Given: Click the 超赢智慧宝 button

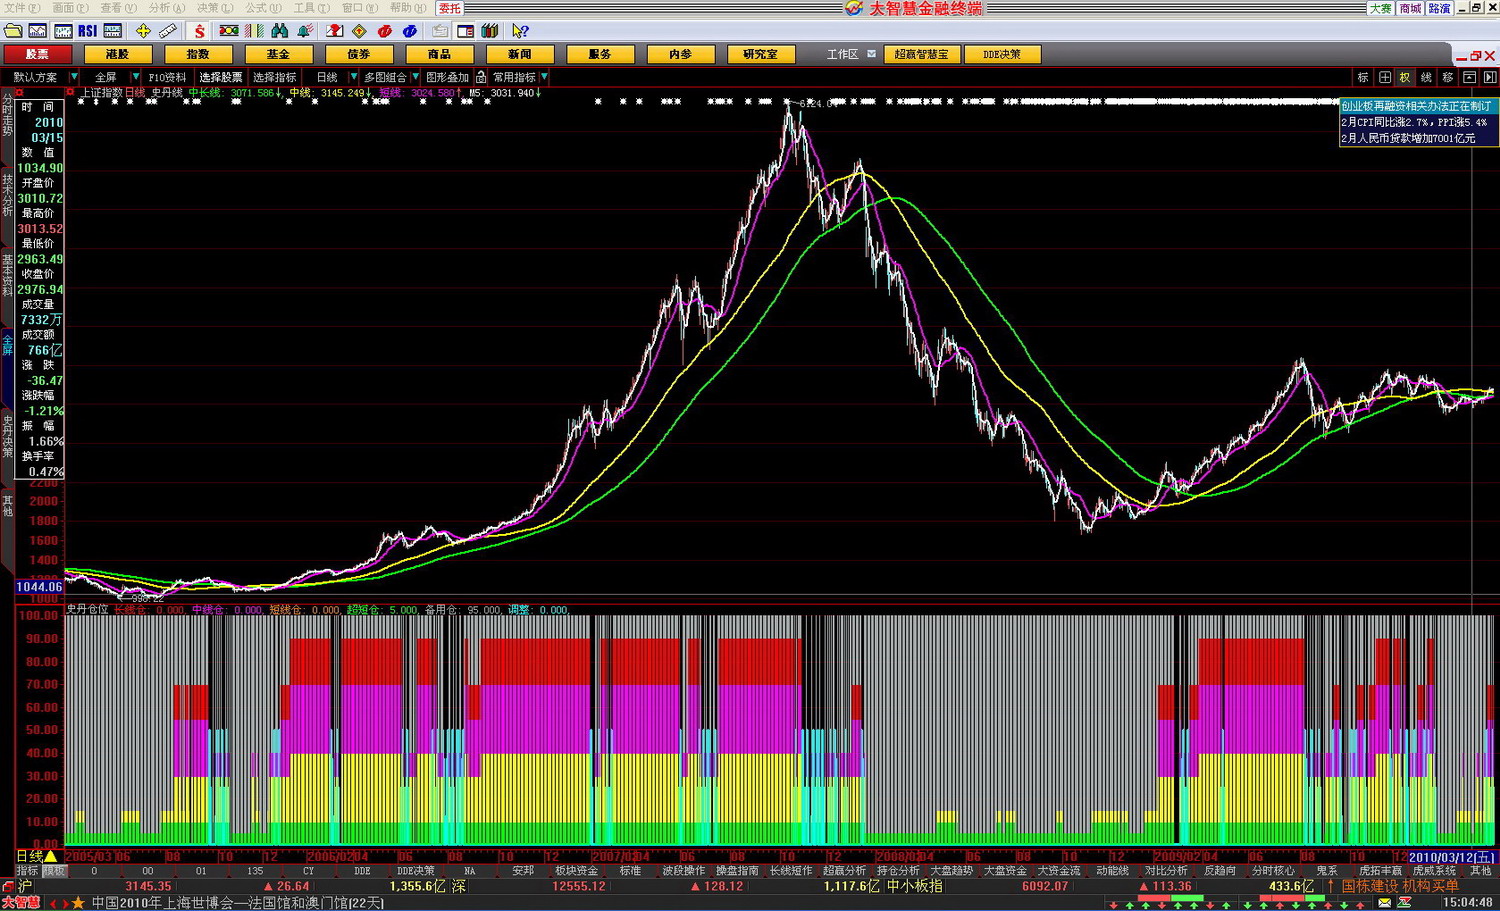Looking at the screenshot, I should [x=921, y=54].
